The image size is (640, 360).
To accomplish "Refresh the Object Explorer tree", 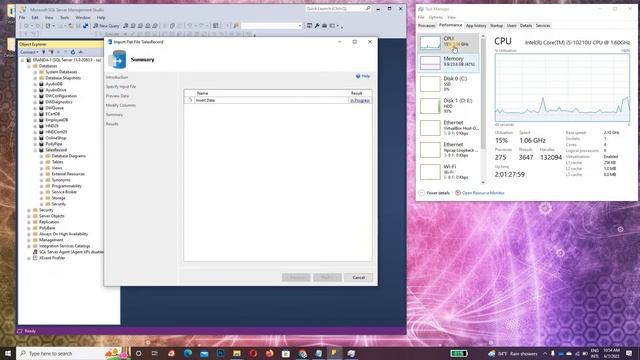I will (x=73, y=52).
